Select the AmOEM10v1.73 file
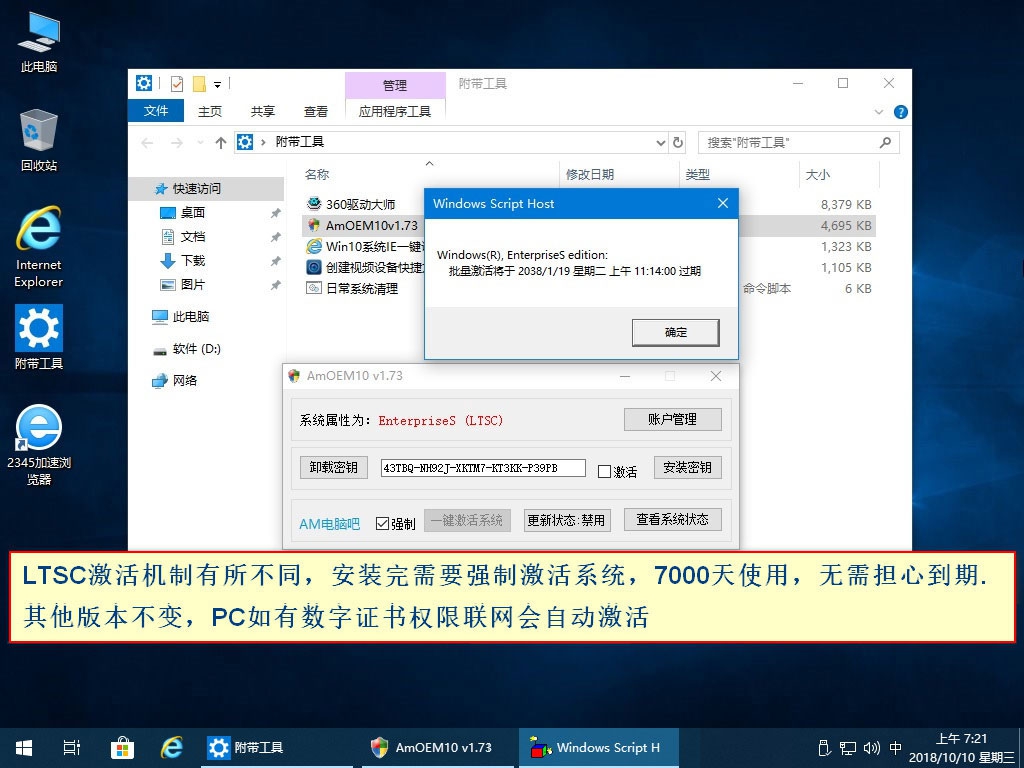The width and height of the screenshot is (1024, 768). (x=362, y=225)
